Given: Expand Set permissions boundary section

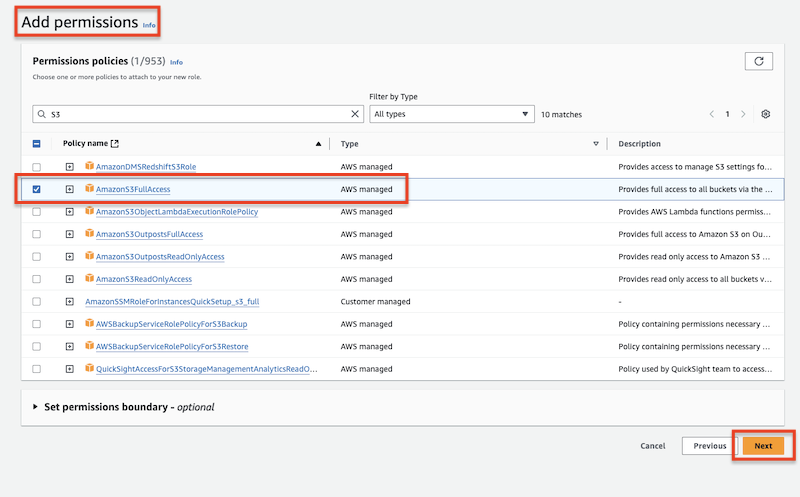Looking at the screenshot, I should click(x=35, y=407).
